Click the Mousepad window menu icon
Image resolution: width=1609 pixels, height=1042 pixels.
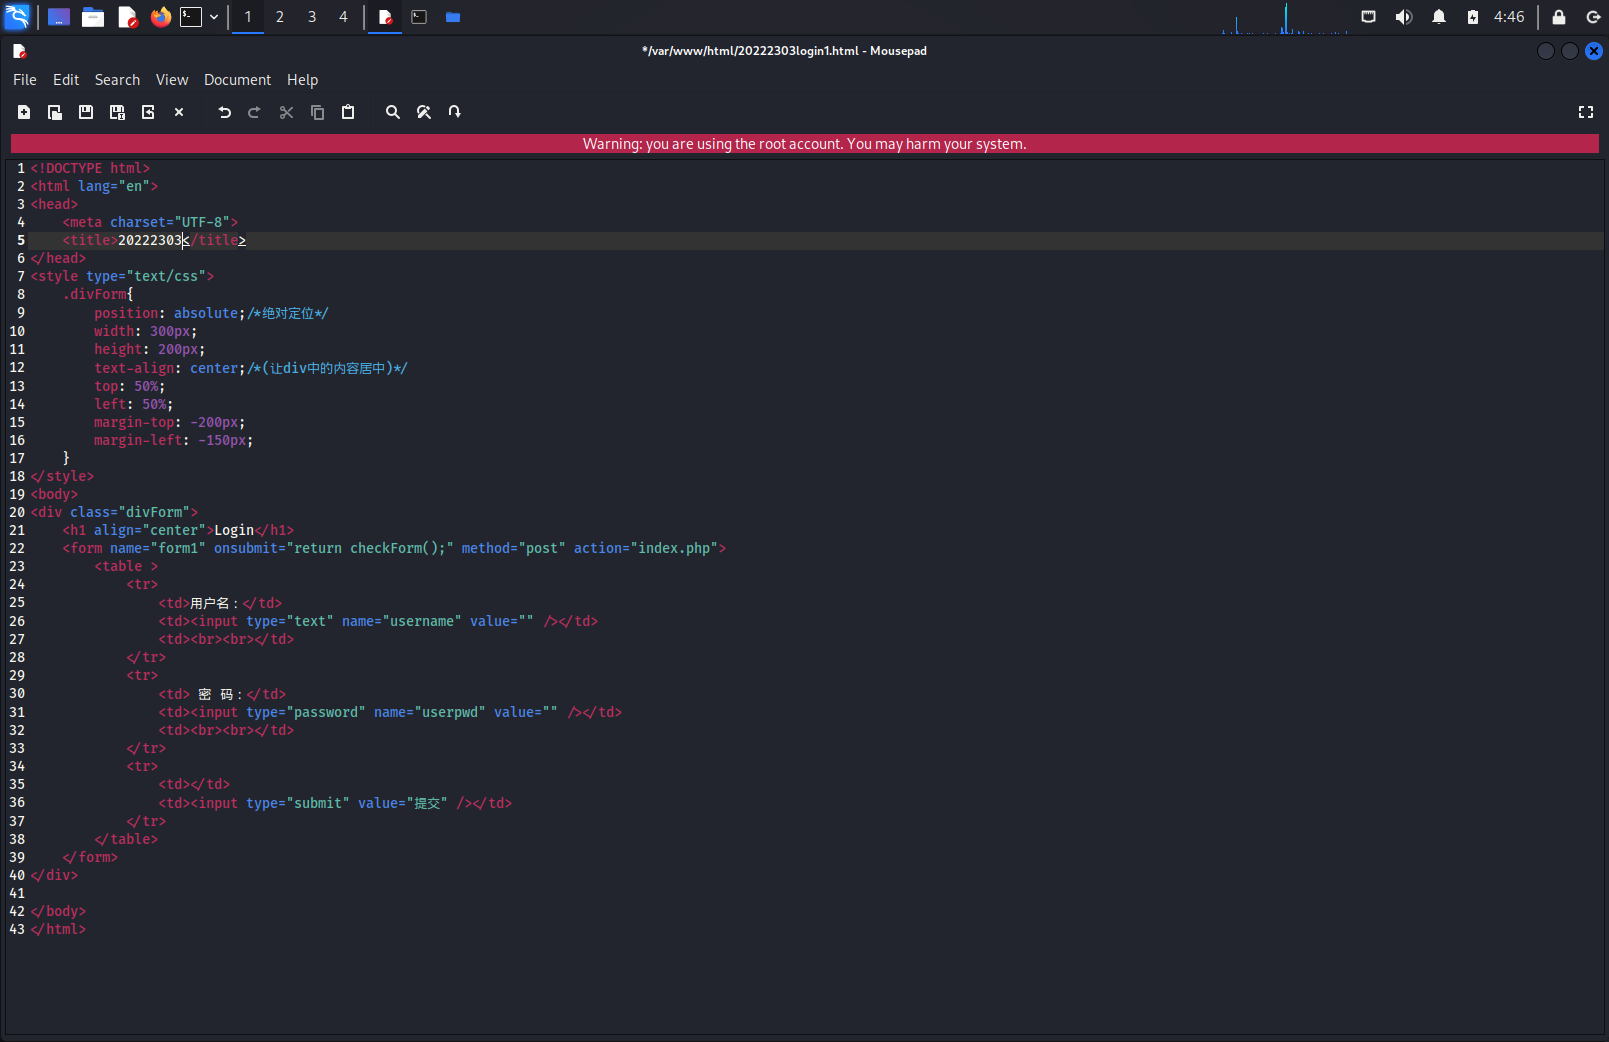point(19,51)
